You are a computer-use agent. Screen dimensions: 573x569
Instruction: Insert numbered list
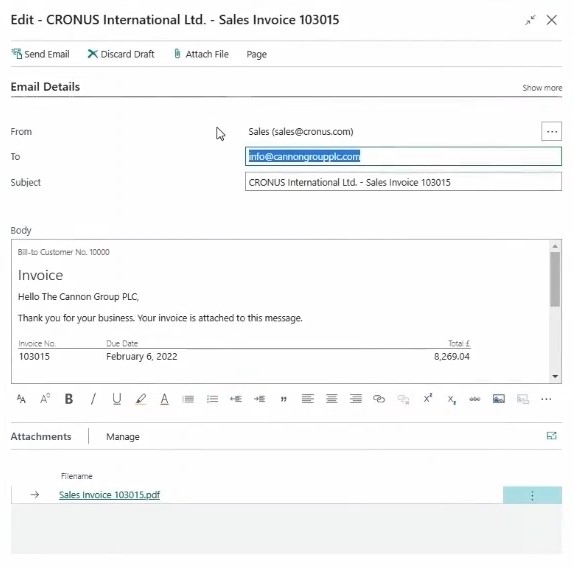(188, 399)
